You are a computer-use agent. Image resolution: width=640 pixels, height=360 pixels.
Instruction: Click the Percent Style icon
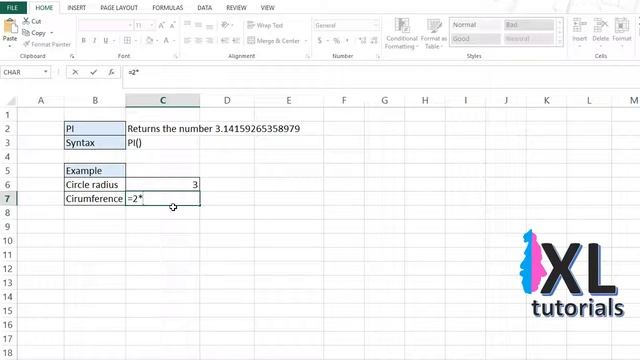[336, 40]
